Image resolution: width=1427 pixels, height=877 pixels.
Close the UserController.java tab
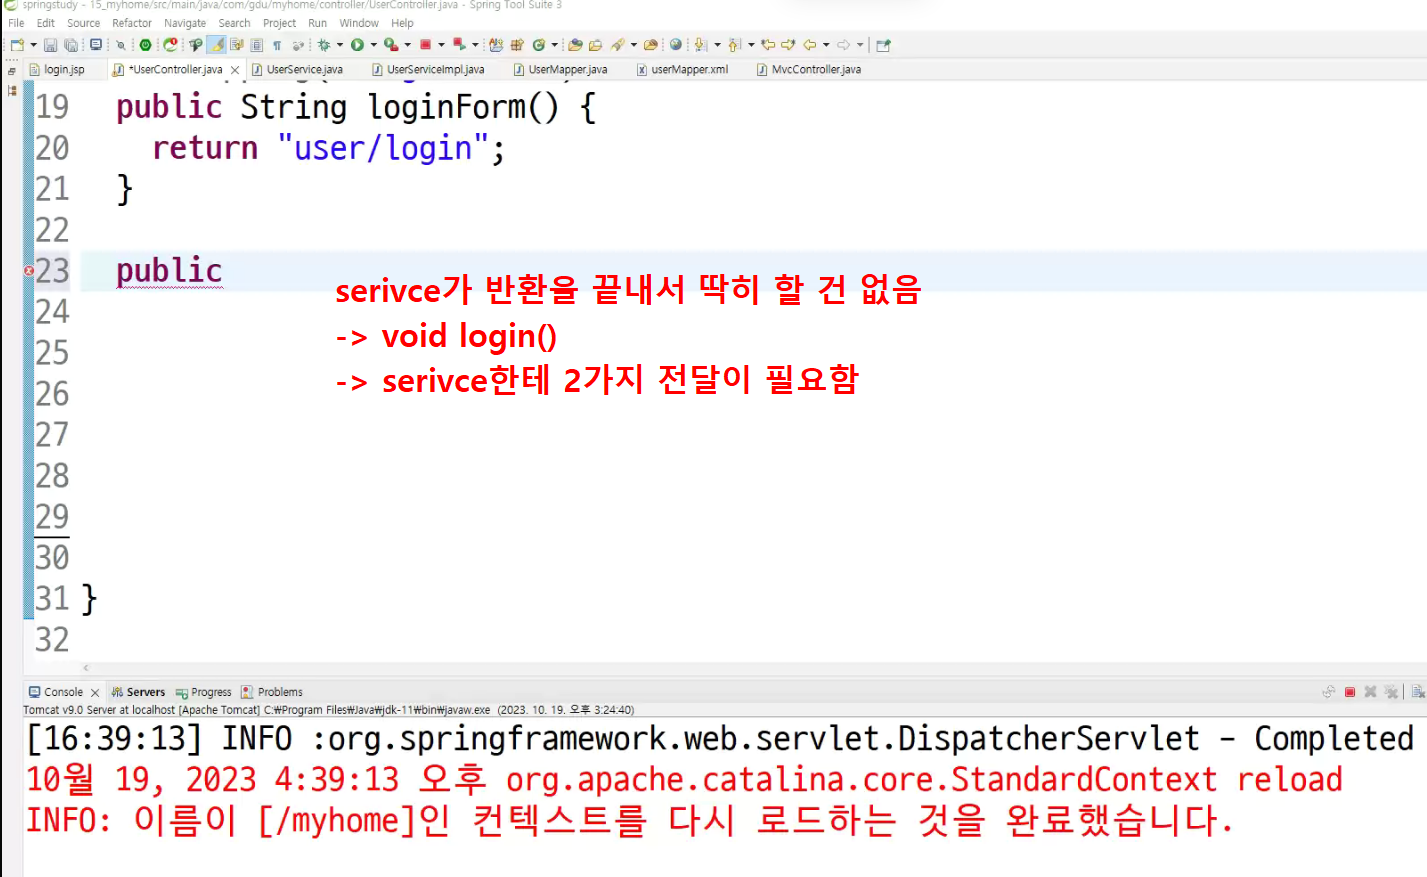[x=235, y=70]
